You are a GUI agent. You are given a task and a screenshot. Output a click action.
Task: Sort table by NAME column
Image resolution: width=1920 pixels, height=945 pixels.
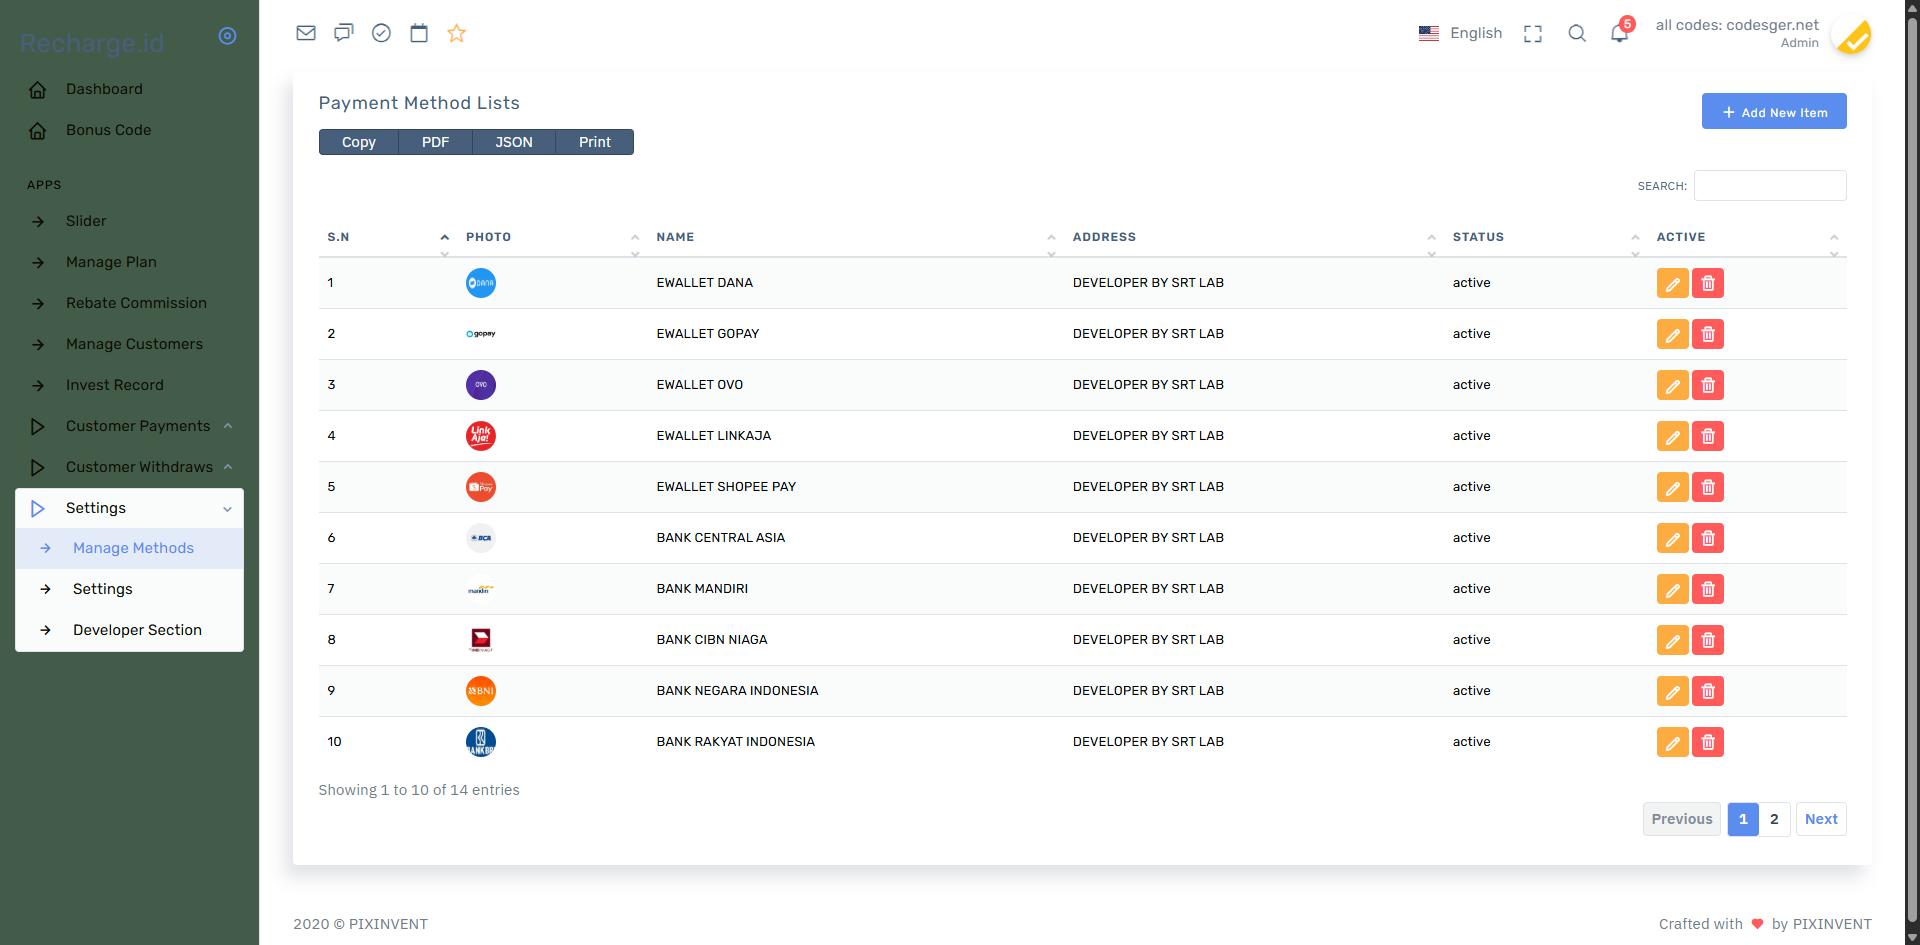pos(856,237)
